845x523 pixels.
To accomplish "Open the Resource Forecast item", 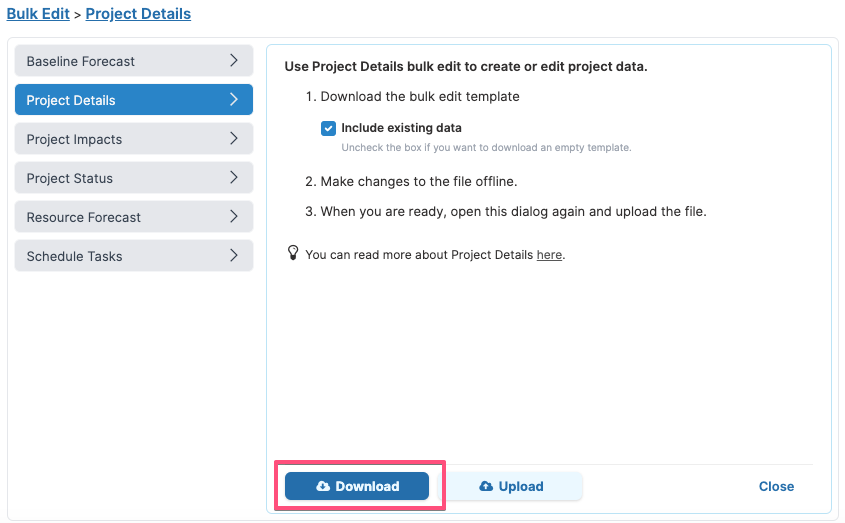I will [x=134, y=217].
